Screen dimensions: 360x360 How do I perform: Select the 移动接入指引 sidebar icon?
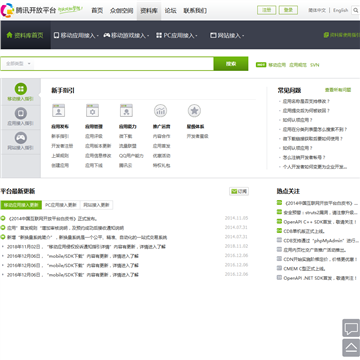[x=21, y=89]
